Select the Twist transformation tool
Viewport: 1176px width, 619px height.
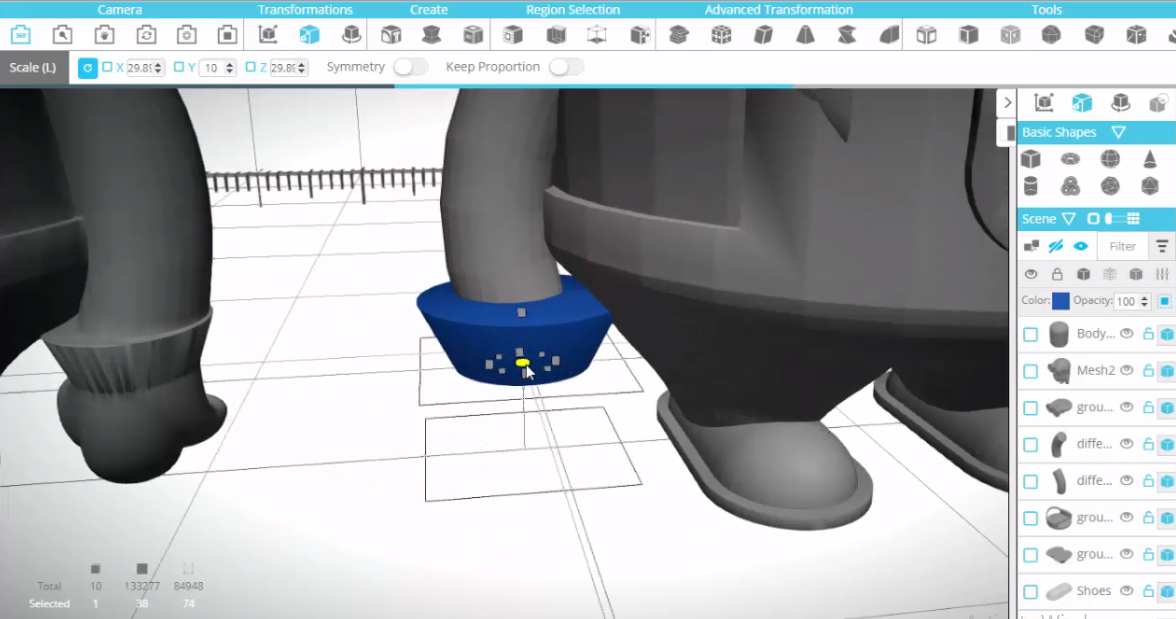pyautogui.click(x=847, y=35)
